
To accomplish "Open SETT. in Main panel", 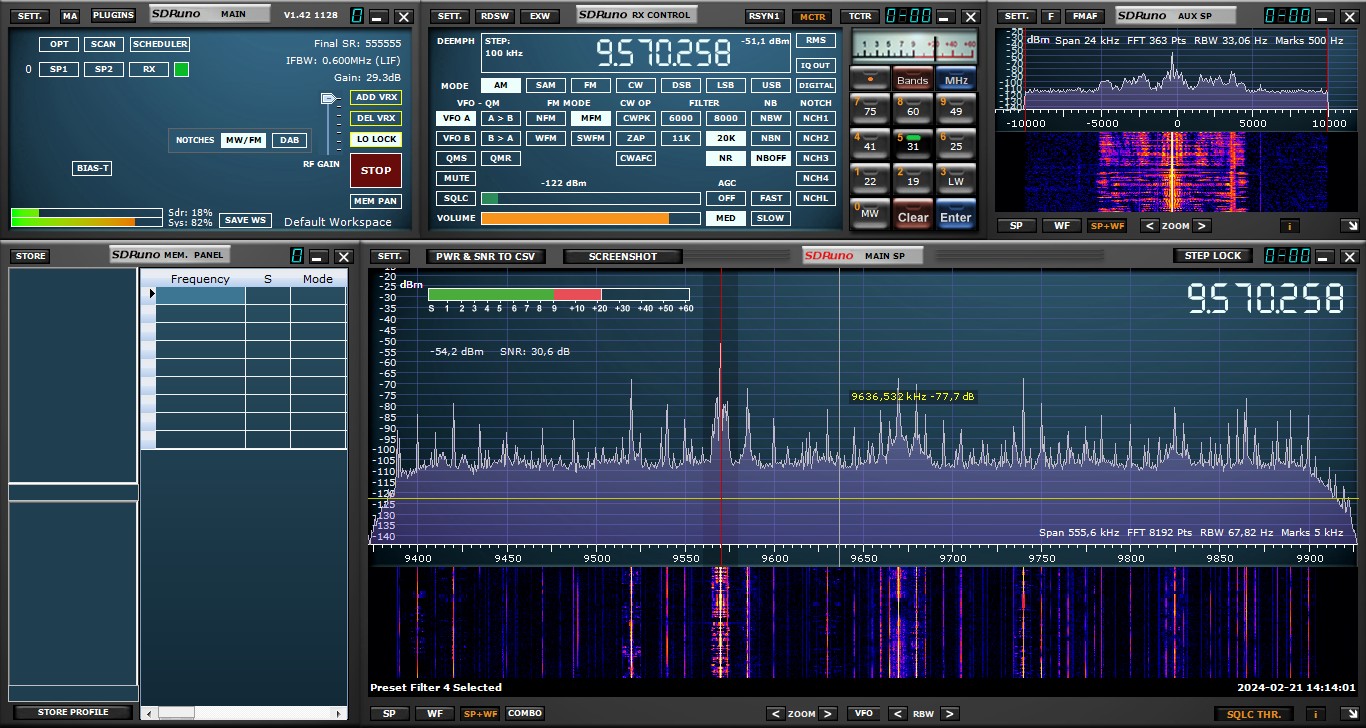I will [30, 16].
